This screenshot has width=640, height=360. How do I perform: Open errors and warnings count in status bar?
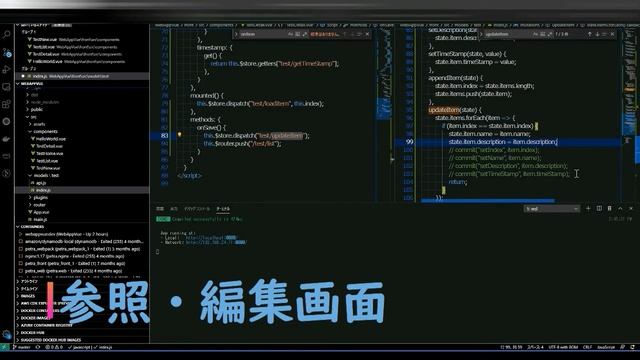(x=54, y=347)
